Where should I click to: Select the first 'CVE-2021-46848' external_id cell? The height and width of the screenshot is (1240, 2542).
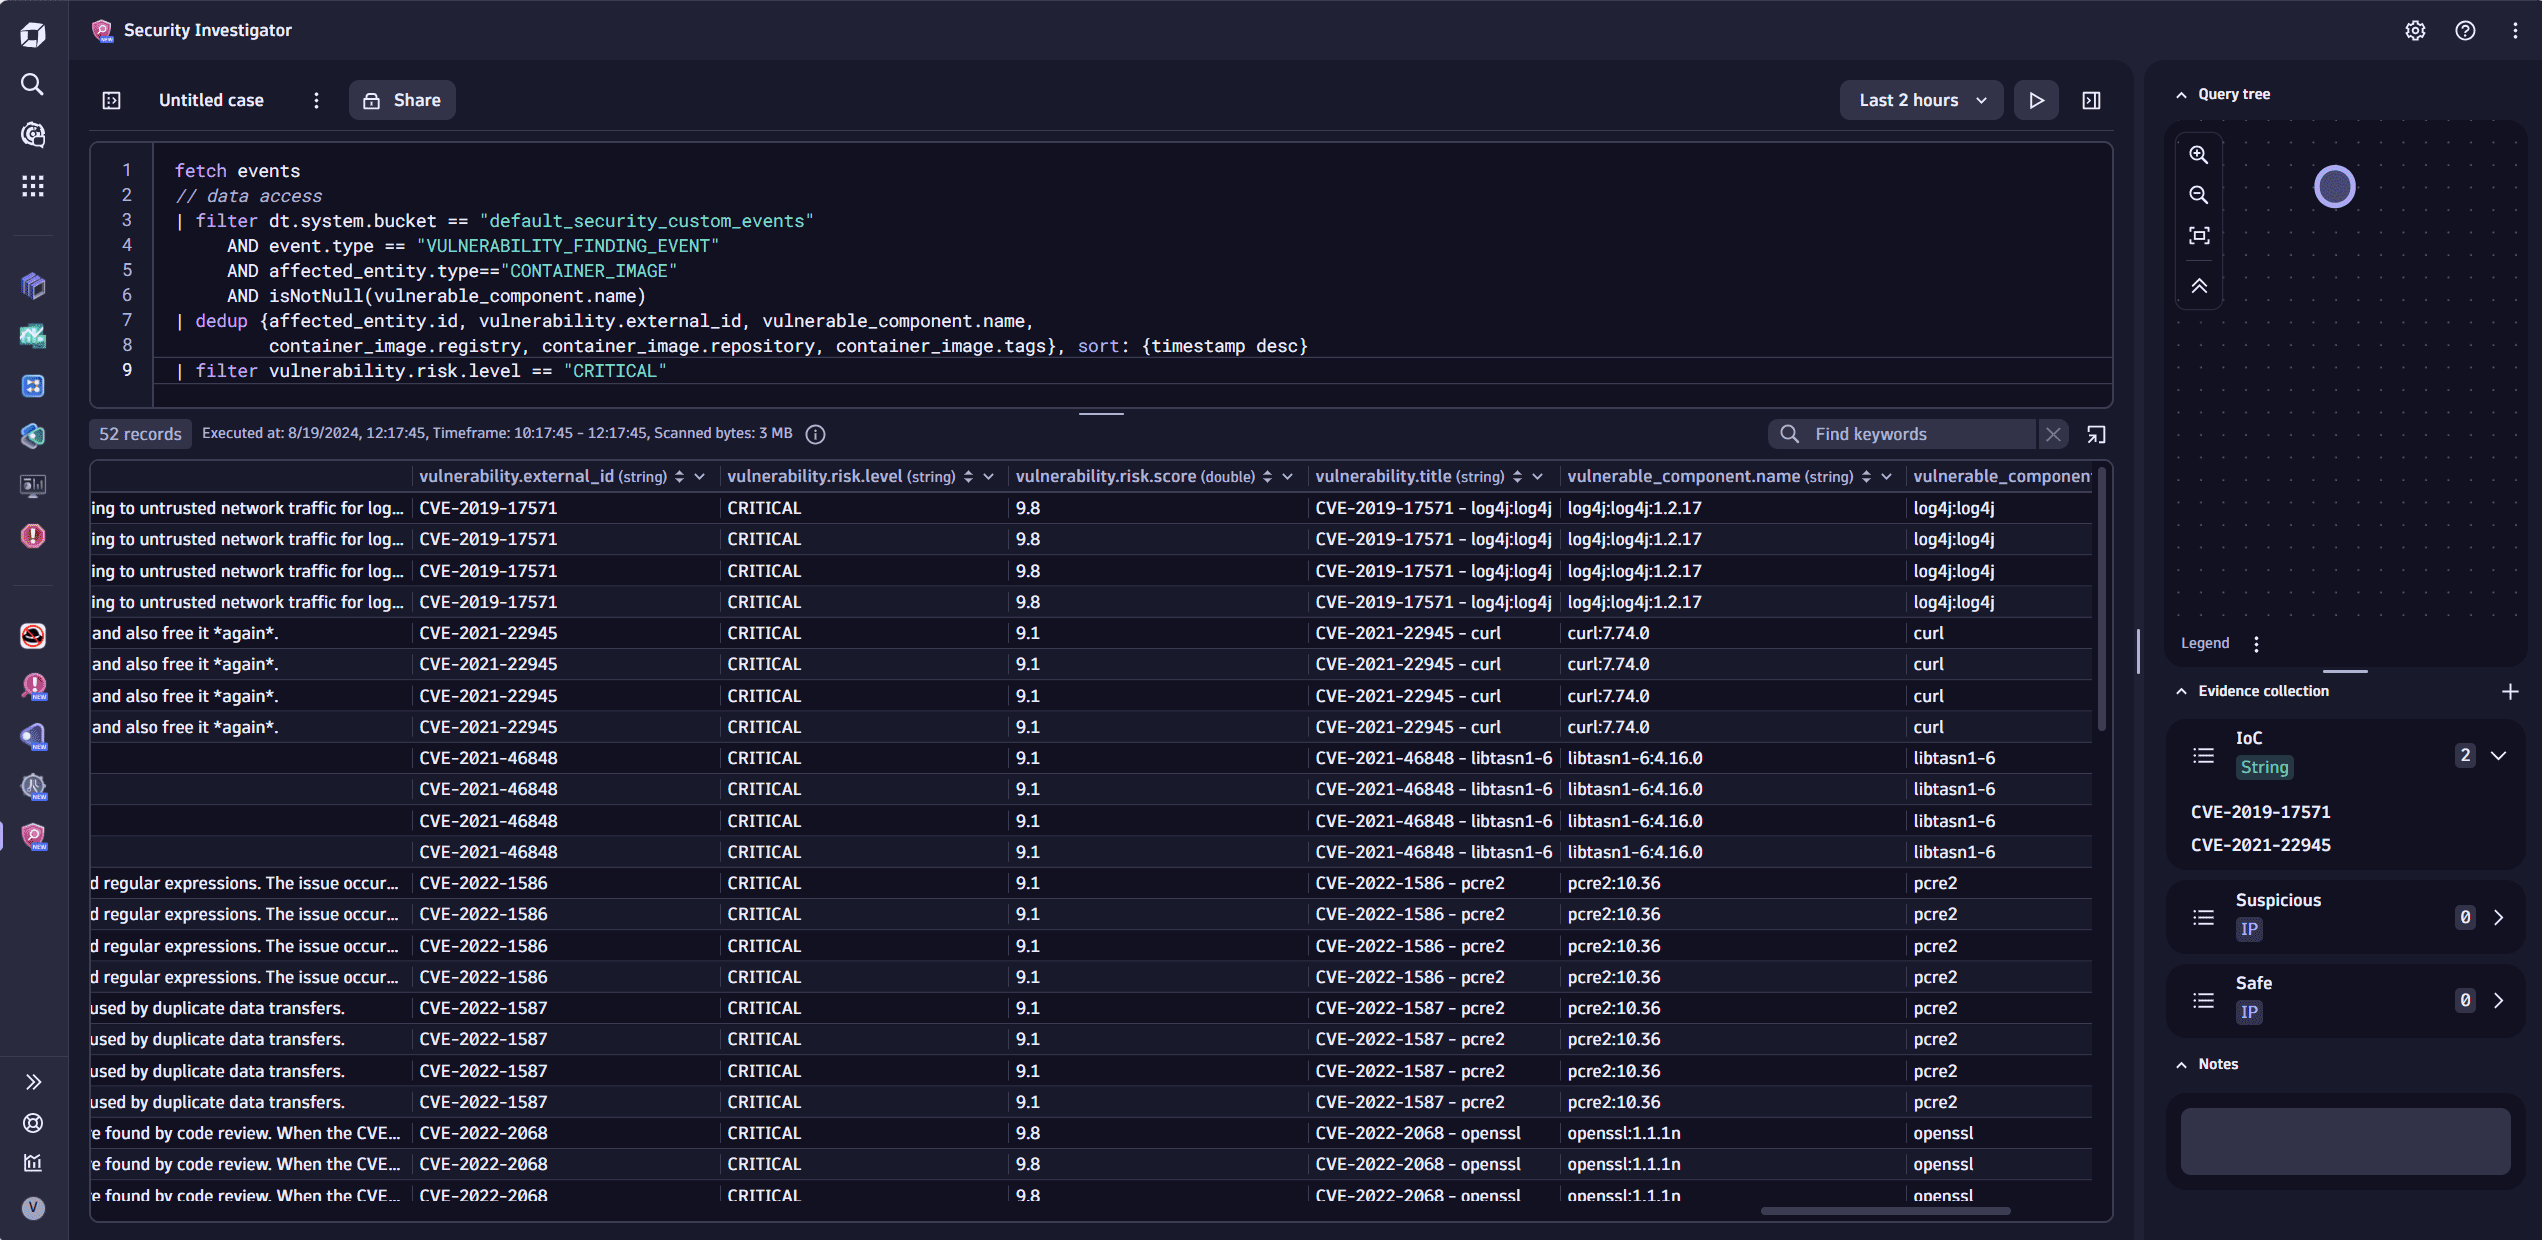[488, 758]
